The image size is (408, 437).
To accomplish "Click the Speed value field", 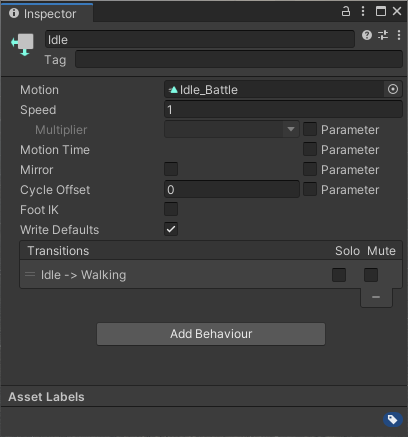I will click(x=283, y=109).
